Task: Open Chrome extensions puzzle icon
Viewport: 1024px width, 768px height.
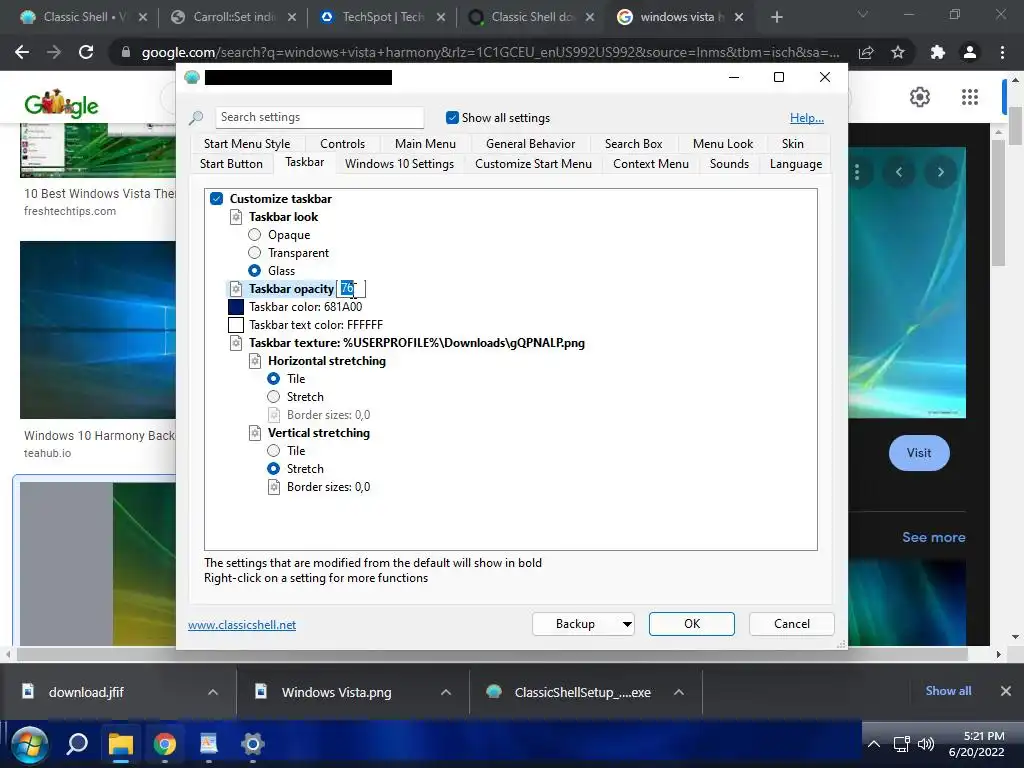Action: pos(938,52)
